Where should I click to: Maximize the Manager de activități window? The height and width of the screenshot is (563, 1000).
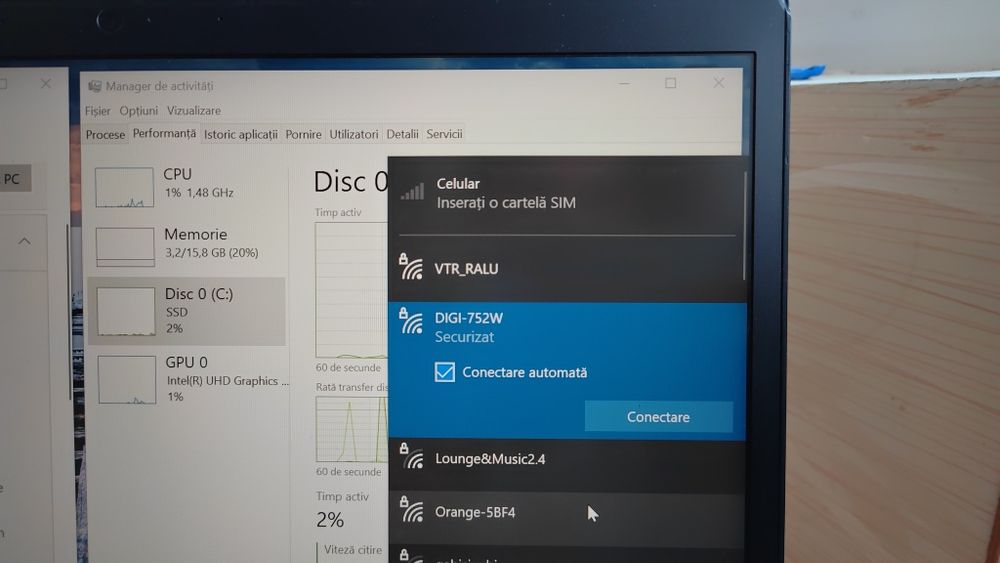(670, 83)
